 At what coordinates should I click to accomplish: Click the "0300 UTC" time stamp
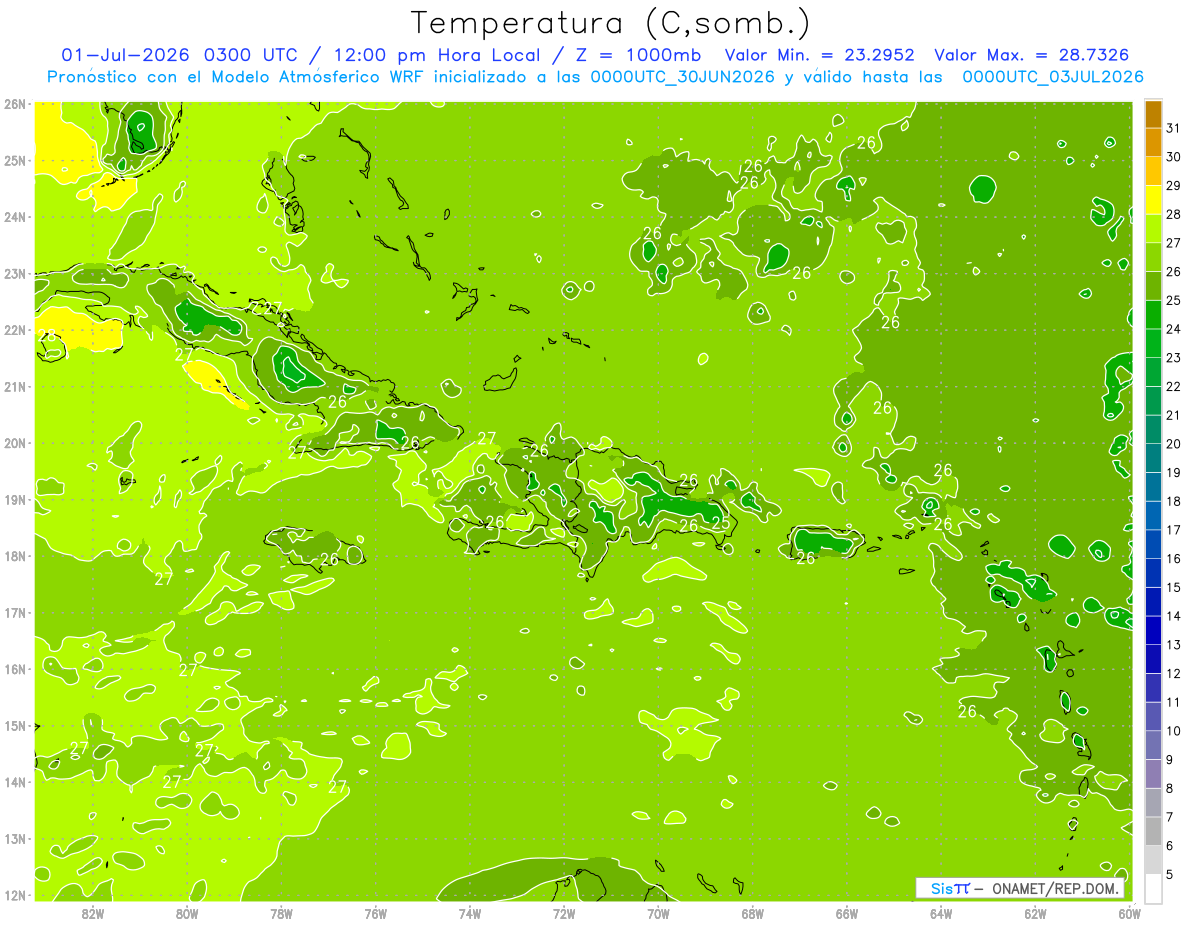(250, 55)
